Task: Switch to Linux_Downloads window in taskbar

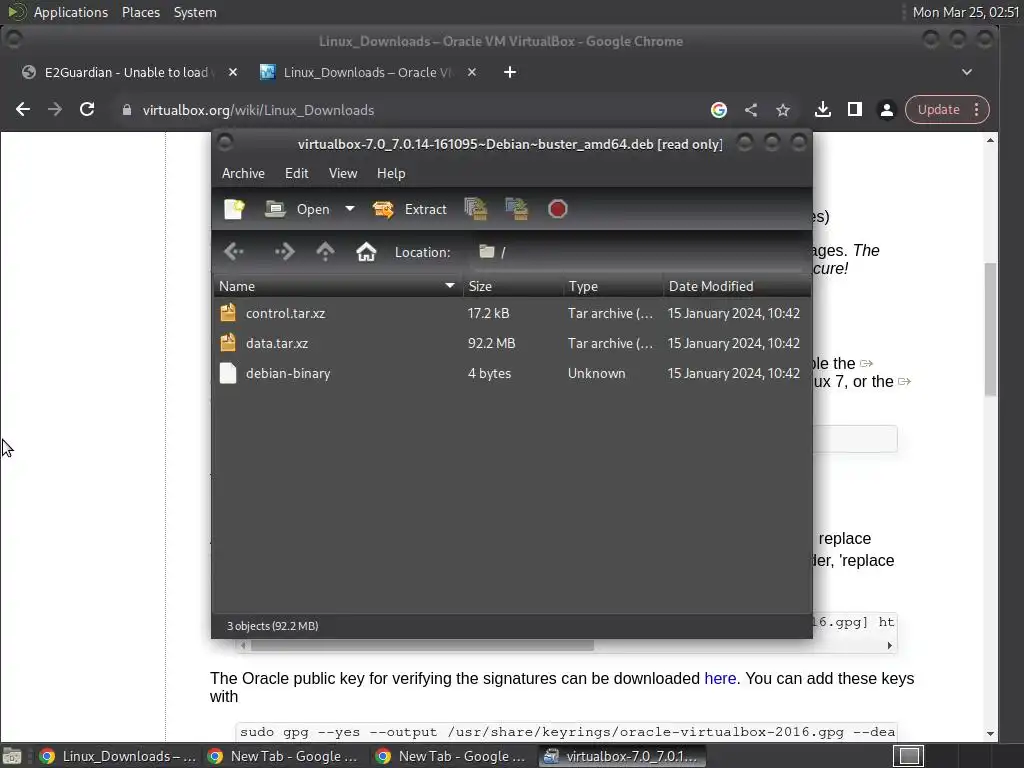Action: coord(117,756)
